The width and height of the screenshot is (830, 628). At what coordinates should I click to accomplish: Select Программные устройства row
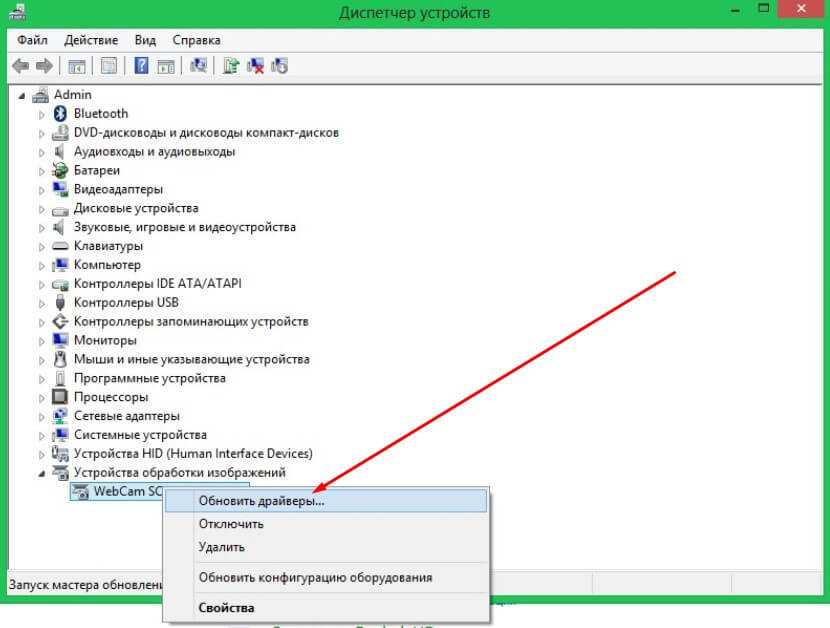[150, 378]
